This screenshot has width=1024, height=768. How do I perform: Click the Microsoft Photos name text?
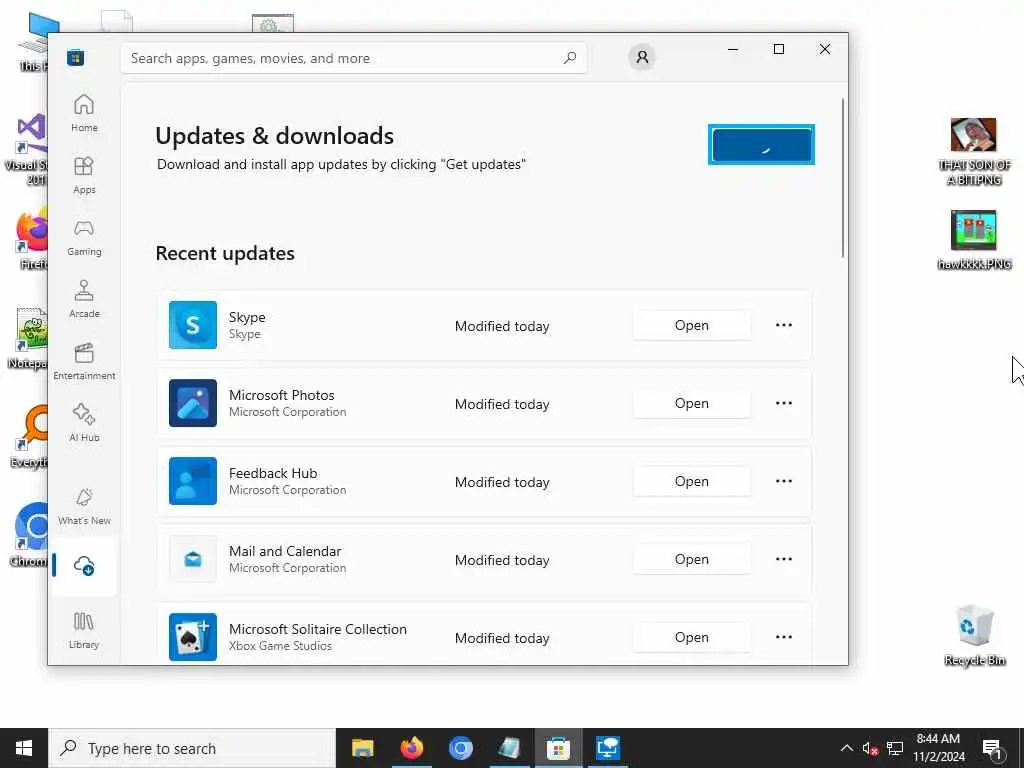(281, 395)
